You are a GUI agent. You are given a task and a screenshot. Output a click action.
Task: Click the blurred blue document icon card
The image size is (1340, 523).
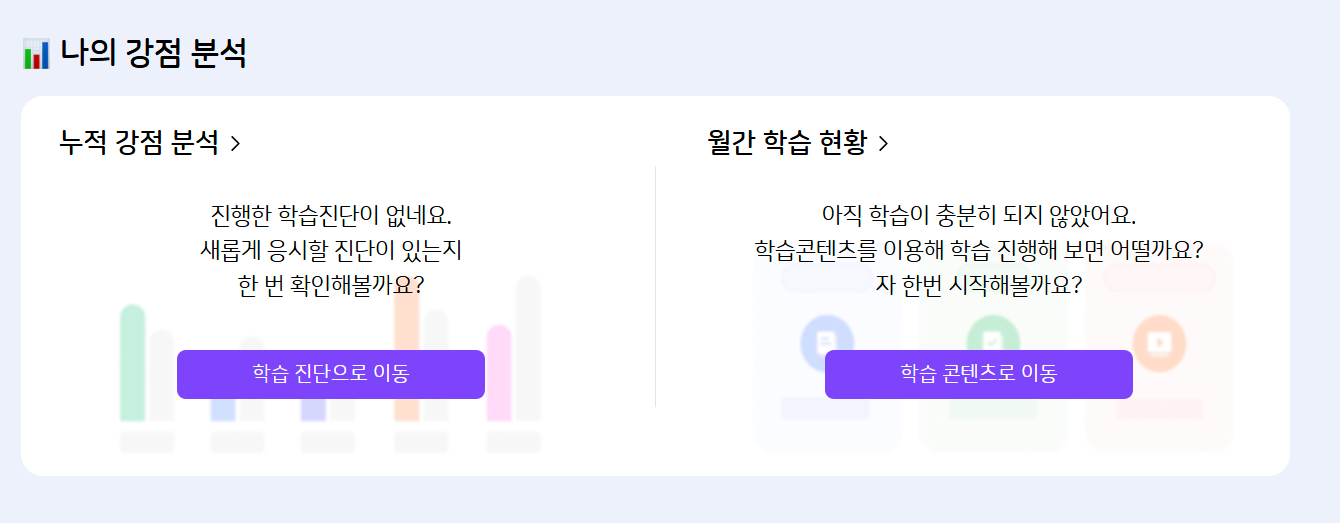826,342
